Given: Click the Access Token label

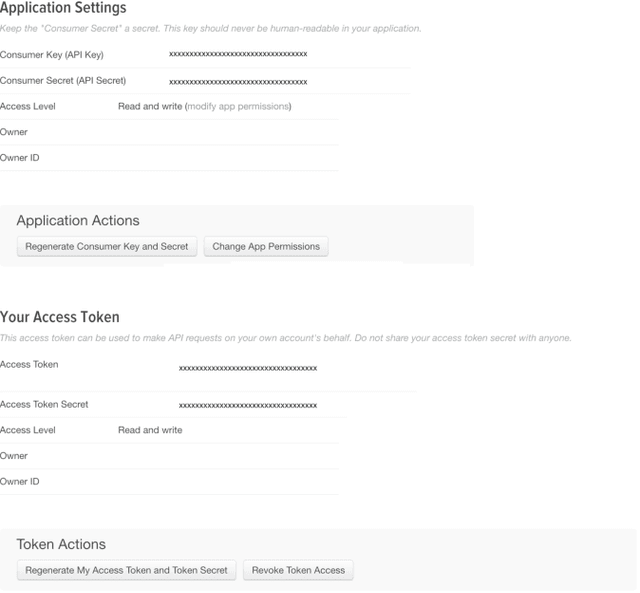Looking at the screenshot, I should pos(29,364).
